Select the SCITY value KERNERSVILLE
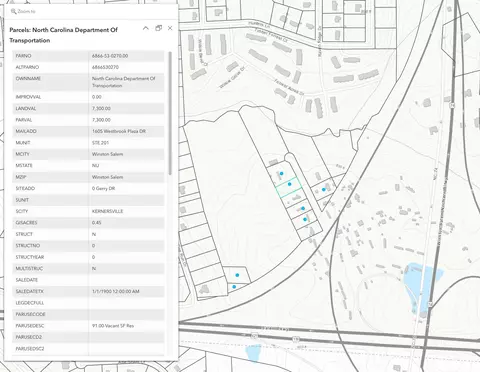 (107, 211)
